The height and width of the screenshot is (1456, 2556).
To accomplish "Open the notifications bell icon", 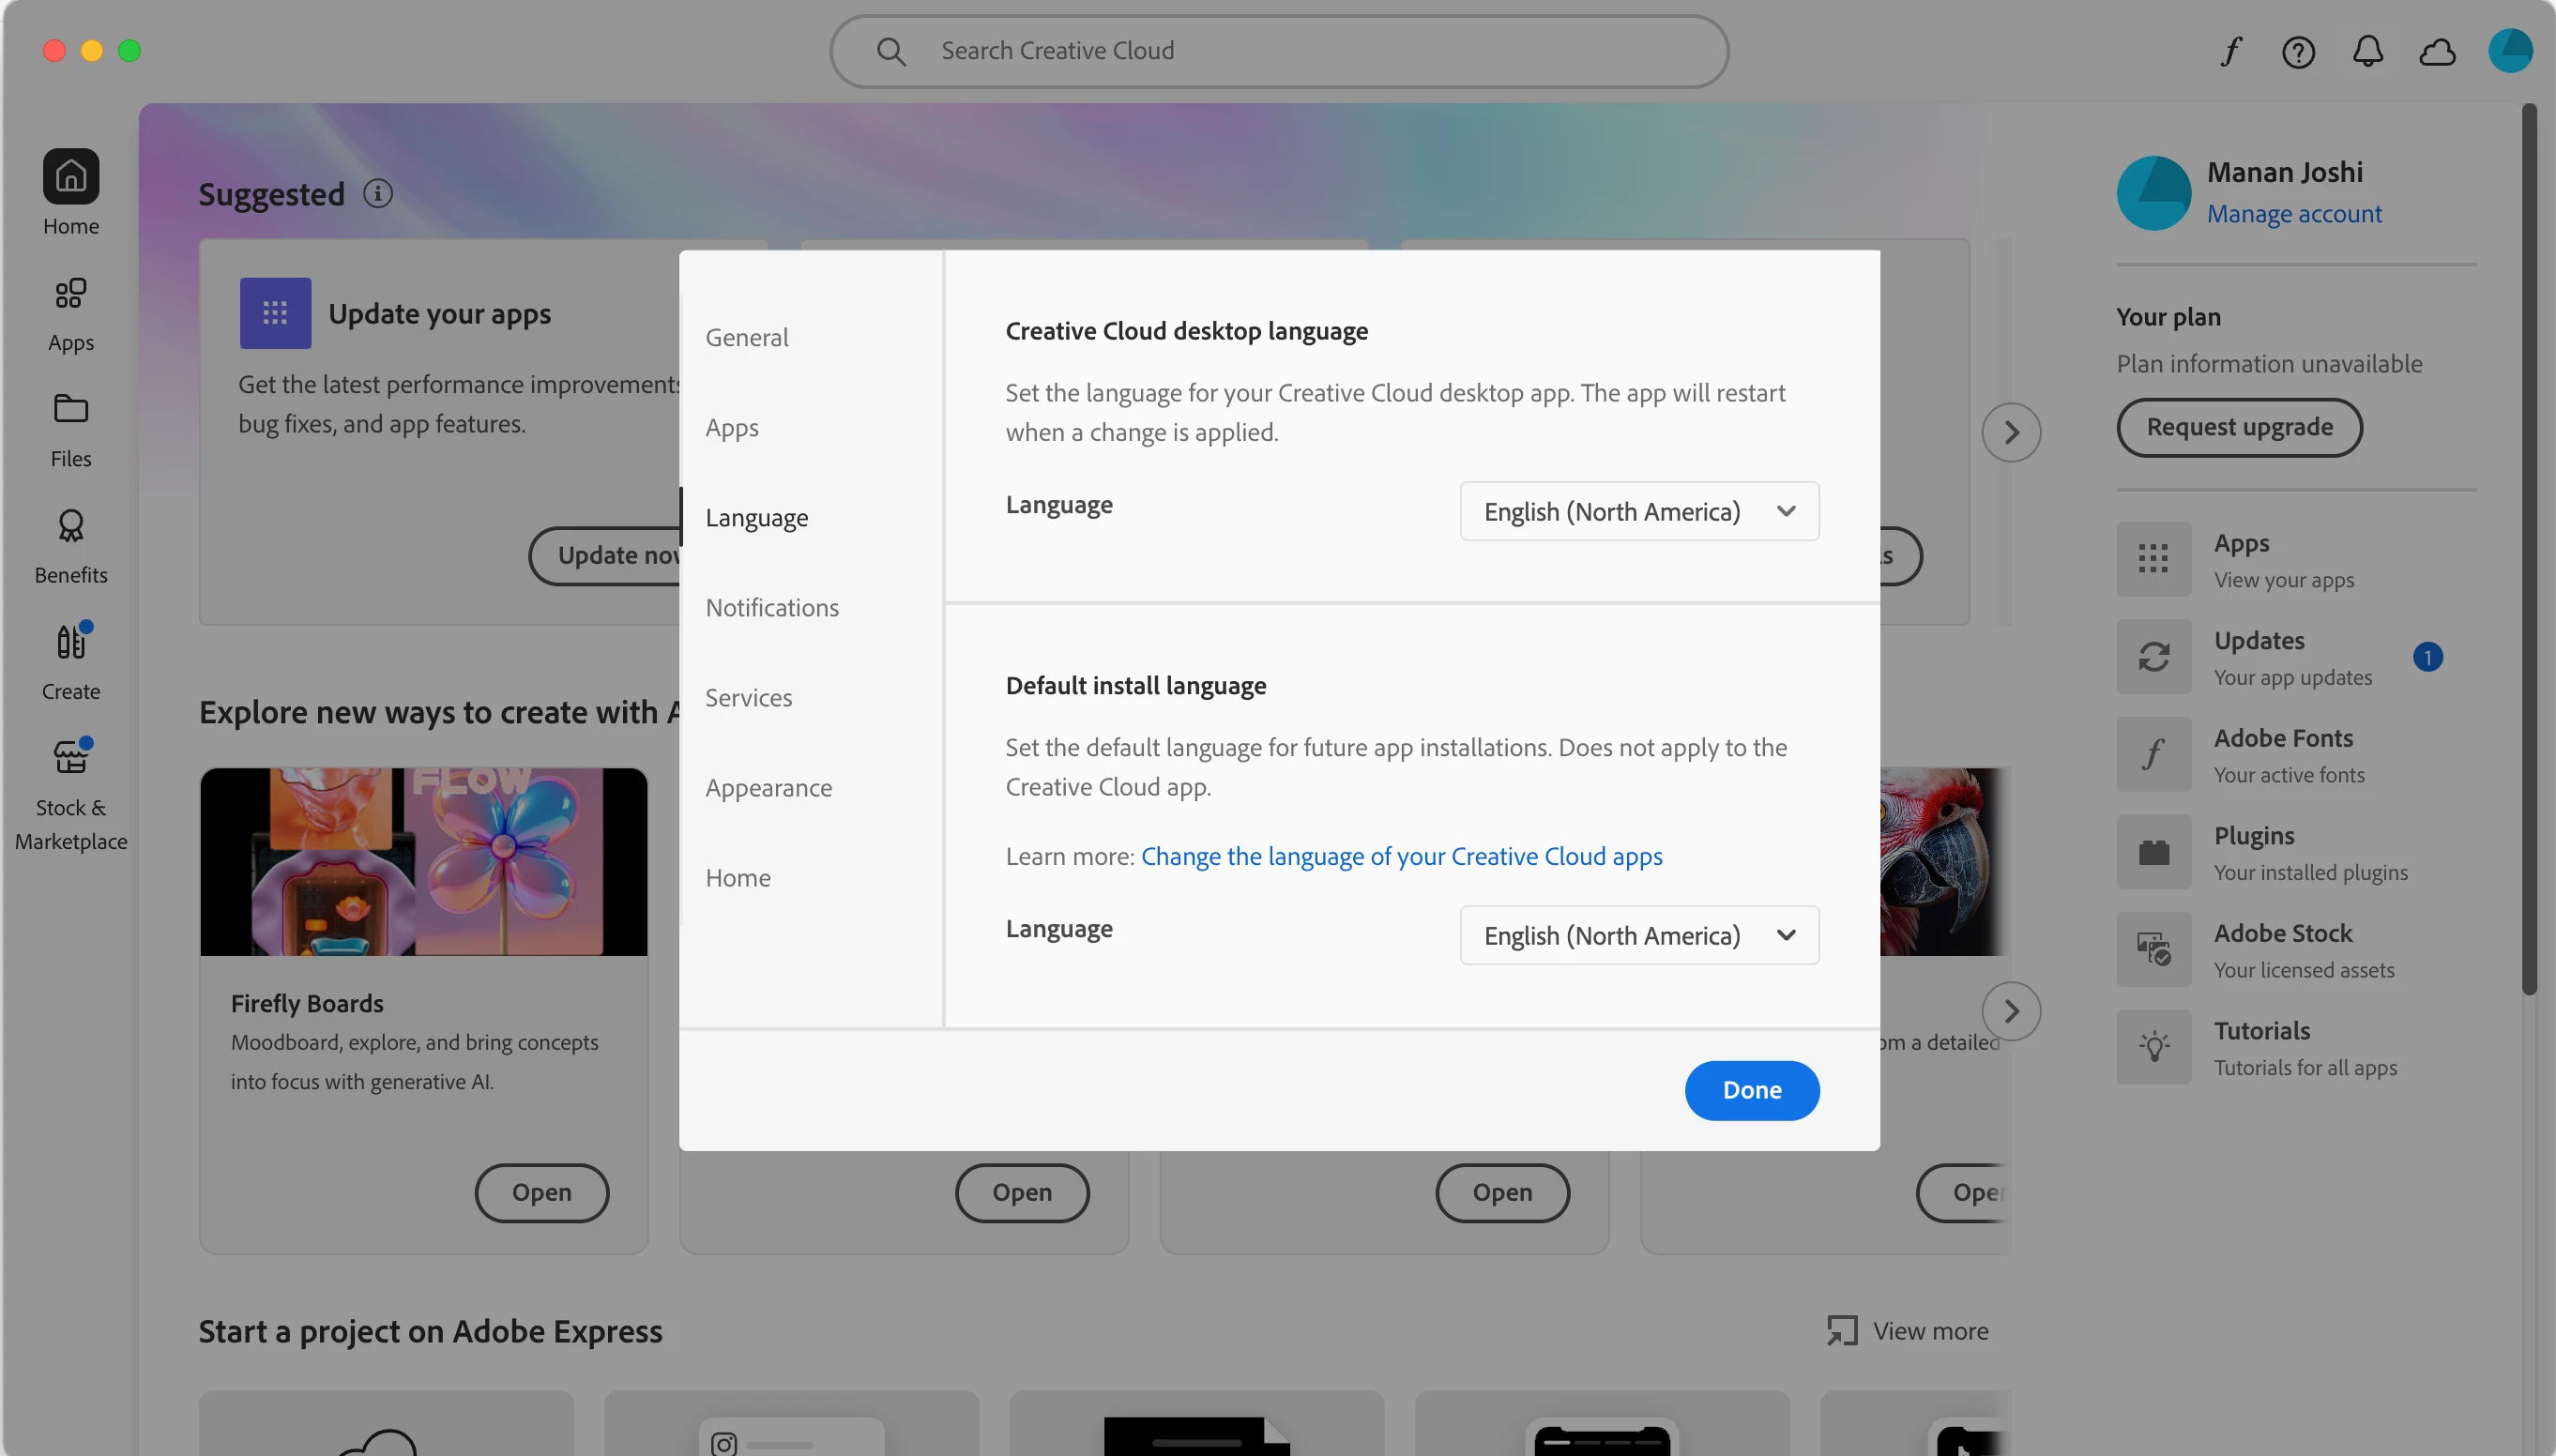I will tap(2368, 51).
